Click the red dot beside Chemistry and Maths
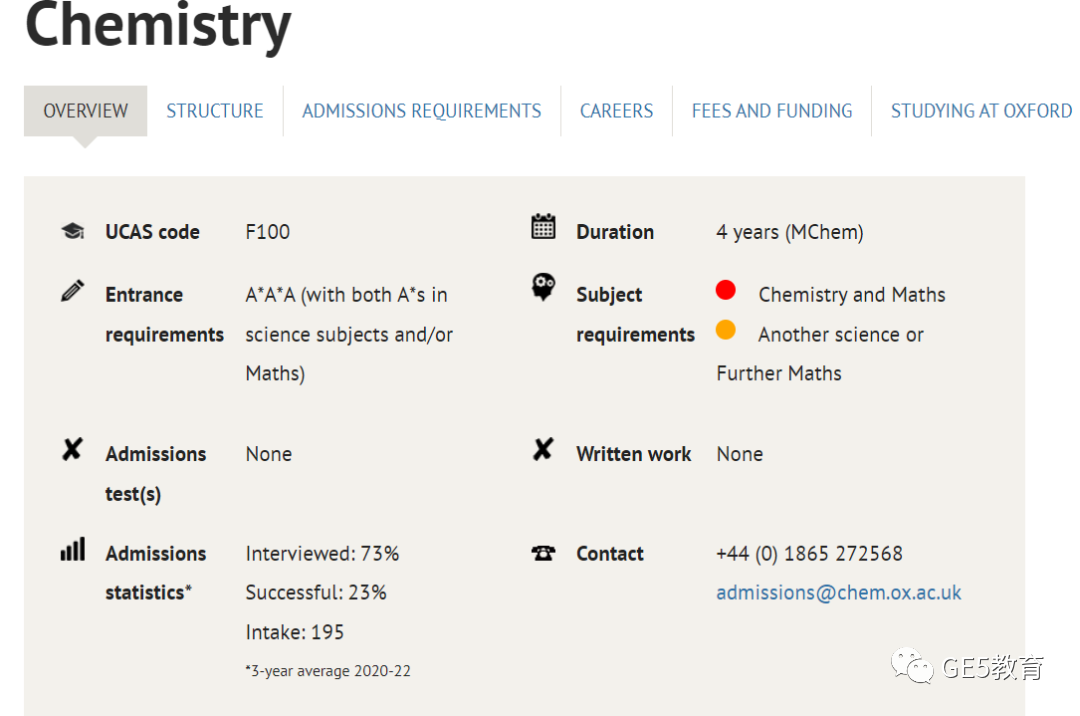The width and height of the screenshot is (1080, 716). 725,290
